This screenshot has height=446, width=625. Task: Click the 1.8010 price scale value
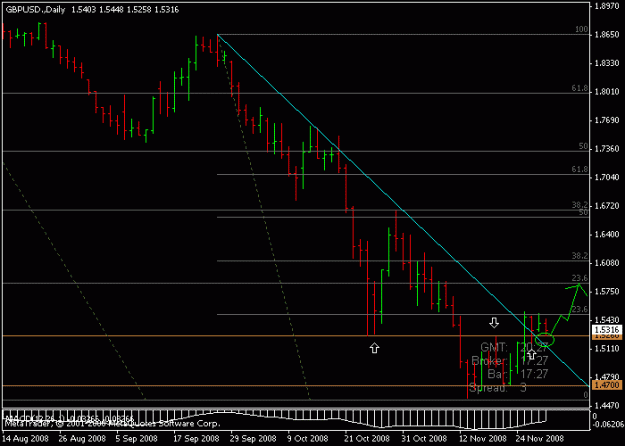[x=607, y=92]
